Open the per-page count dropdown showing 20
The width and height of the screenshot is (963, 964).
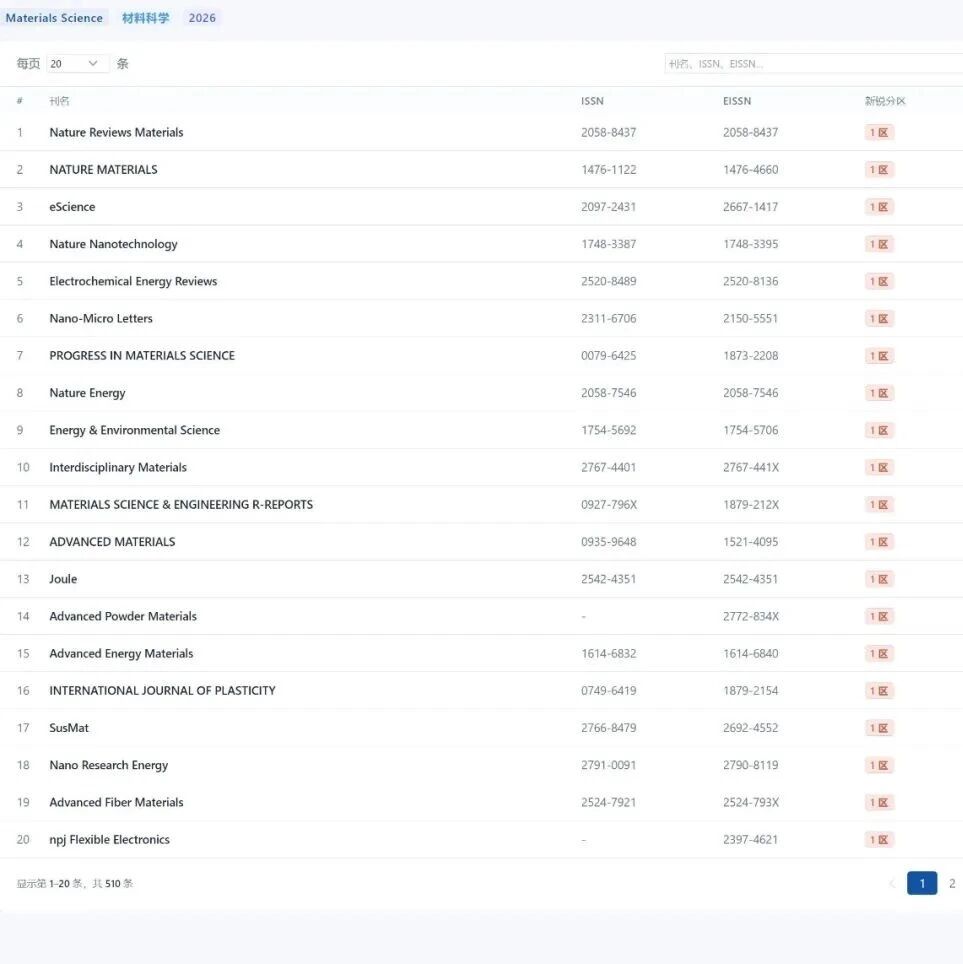[x=77, y=63]
